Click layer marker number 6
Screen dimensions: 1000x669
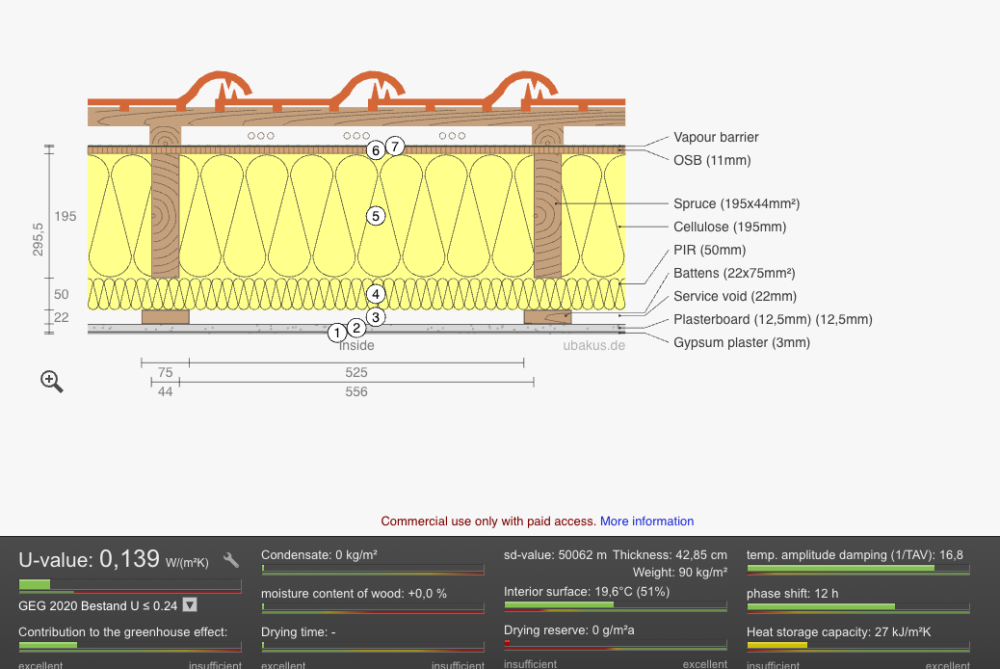coord(376,151)
